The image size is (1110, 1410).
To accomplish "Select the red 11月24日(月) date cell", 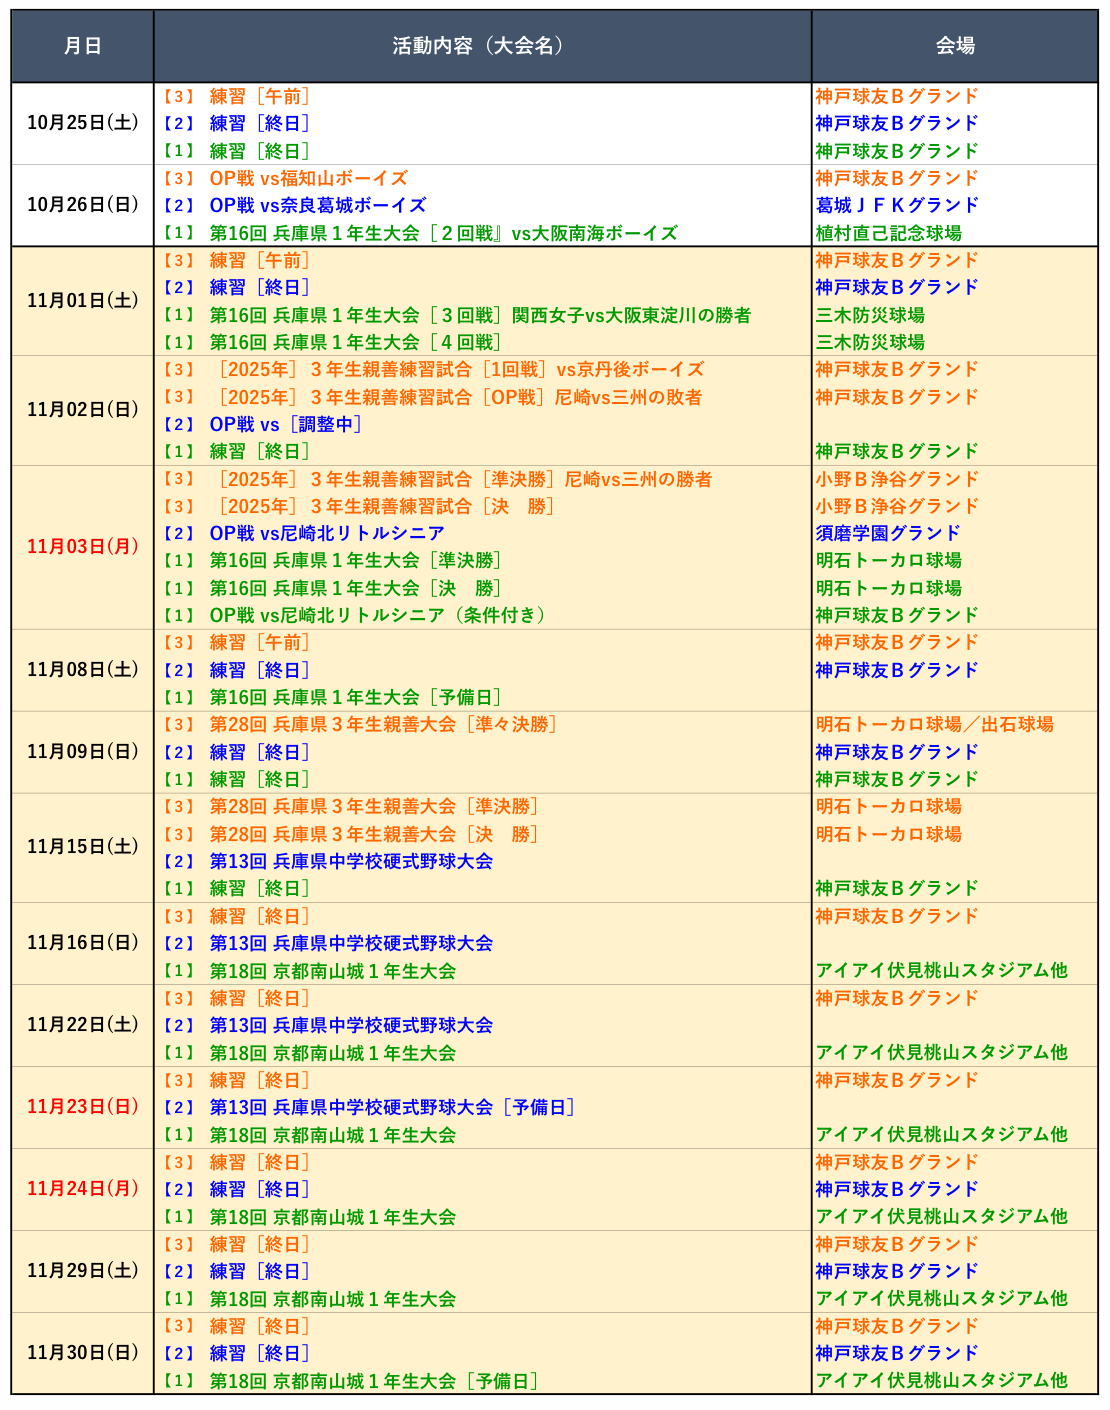I will point(82,1189).
